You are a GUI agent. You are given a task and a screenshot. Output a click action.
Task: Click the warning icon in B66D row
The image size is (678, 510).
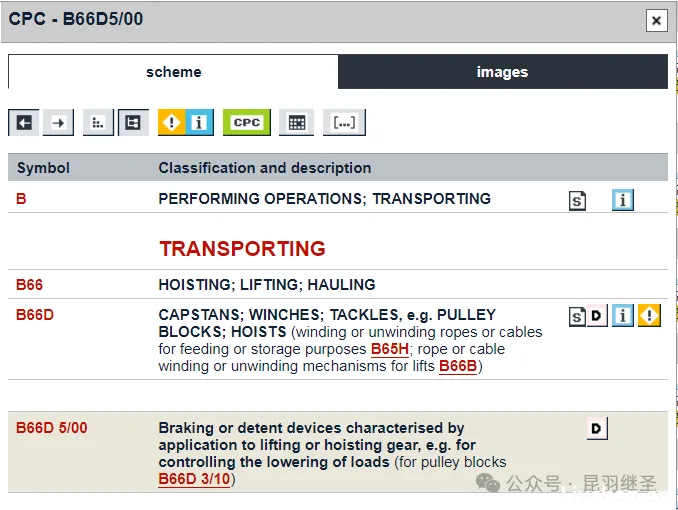click(x=650, y=317)
